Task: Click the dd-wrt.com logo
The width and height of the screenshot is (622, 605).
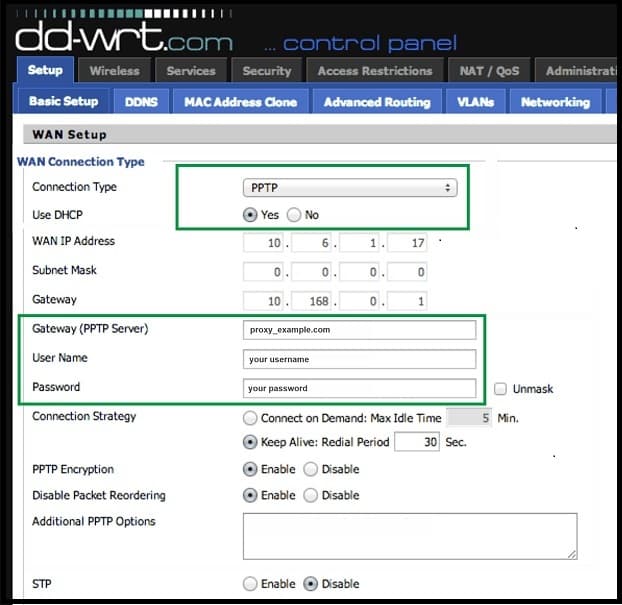Action: [x=124, y=36]
